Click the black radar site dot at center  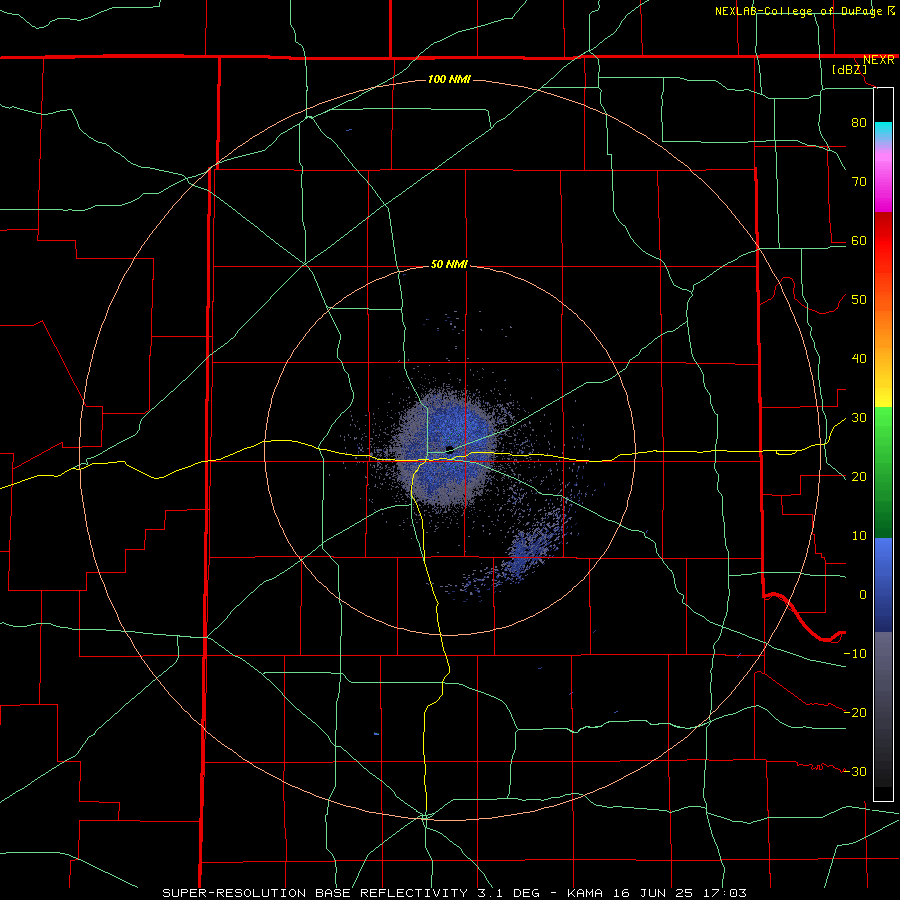(450, 449)
